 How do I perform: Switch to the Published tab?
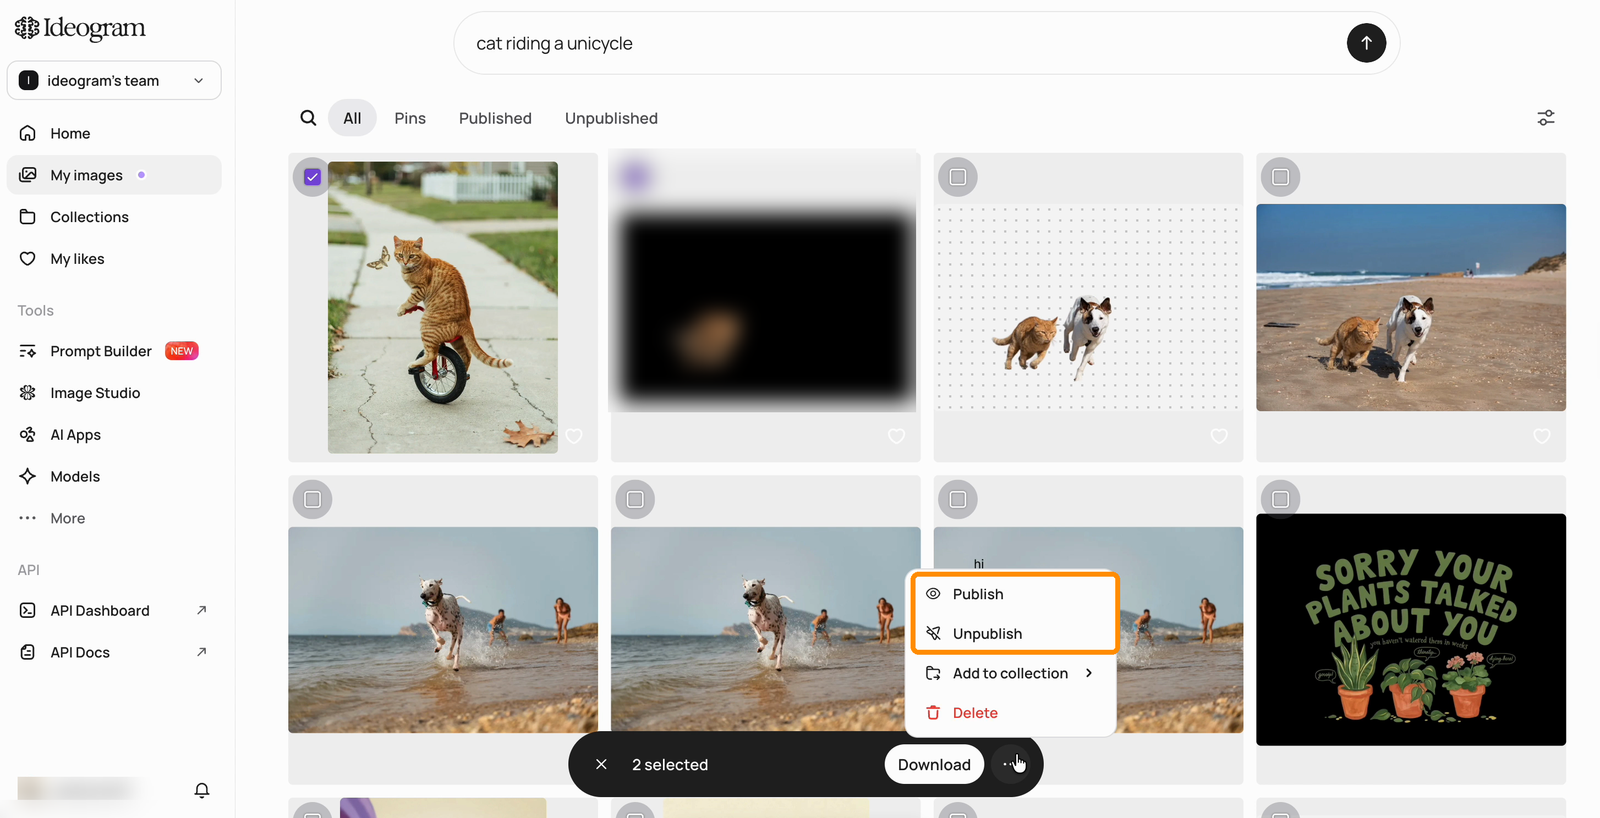pos(495,118)
